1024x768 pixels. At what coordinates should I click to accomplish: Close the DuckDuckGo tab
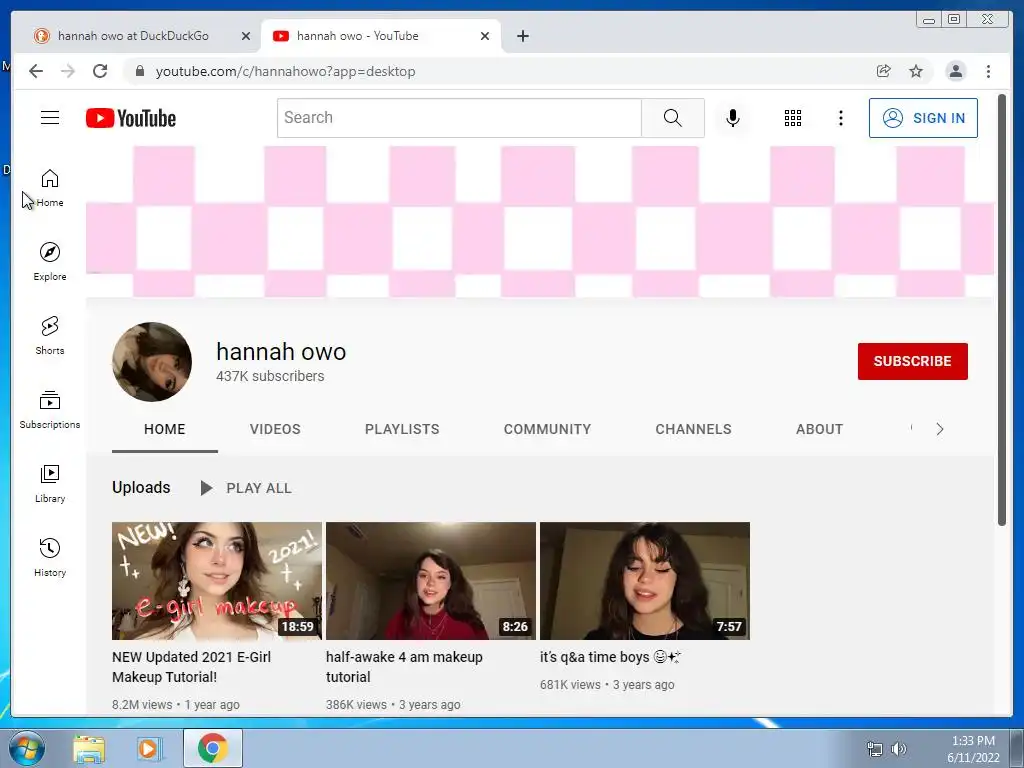pyautogui.click(x=246, y=37)
